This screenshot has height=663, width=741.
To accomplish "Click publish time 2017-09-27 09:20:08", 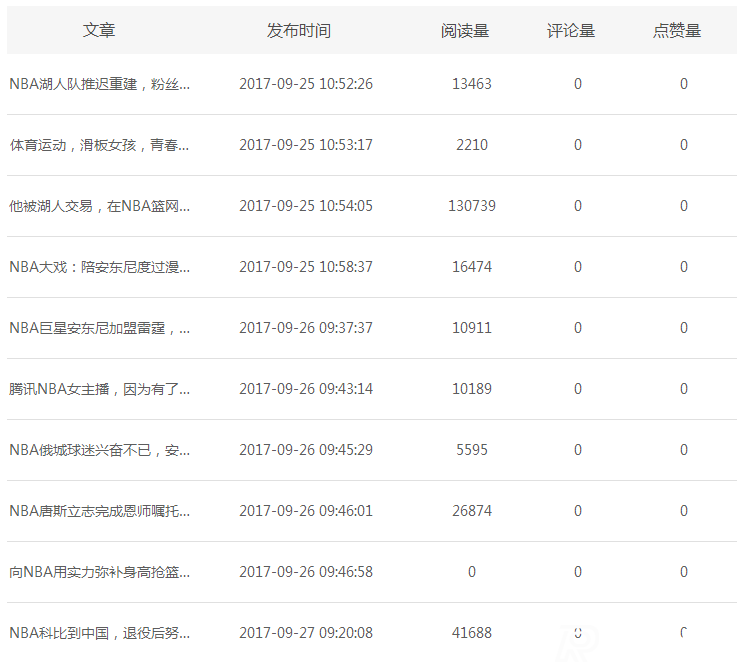I will pos(306,634).
